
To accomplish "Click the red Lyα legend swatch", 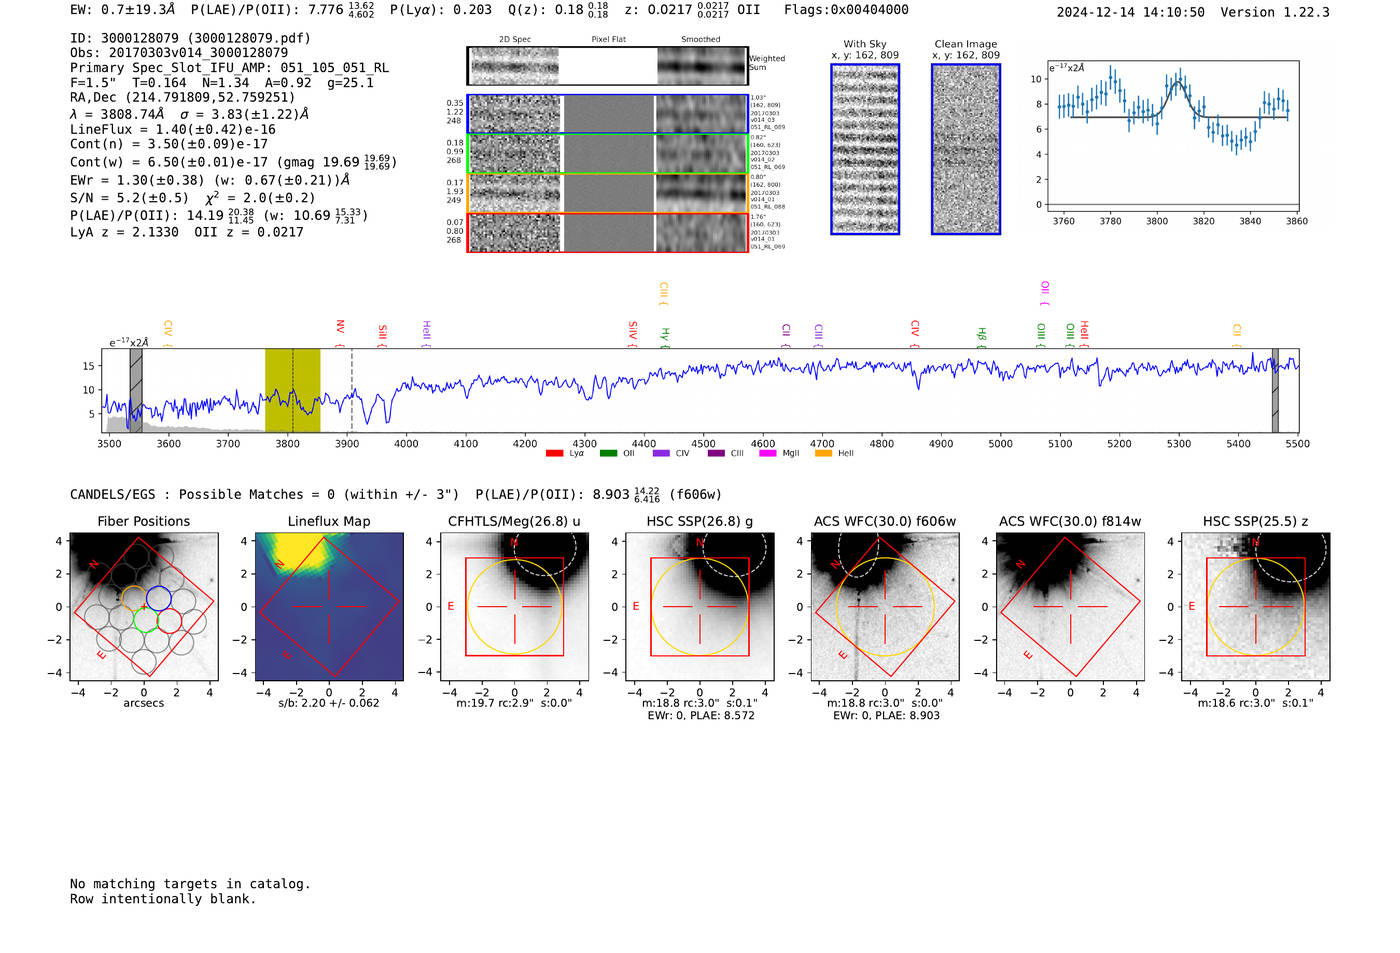I will coord(554,454).
